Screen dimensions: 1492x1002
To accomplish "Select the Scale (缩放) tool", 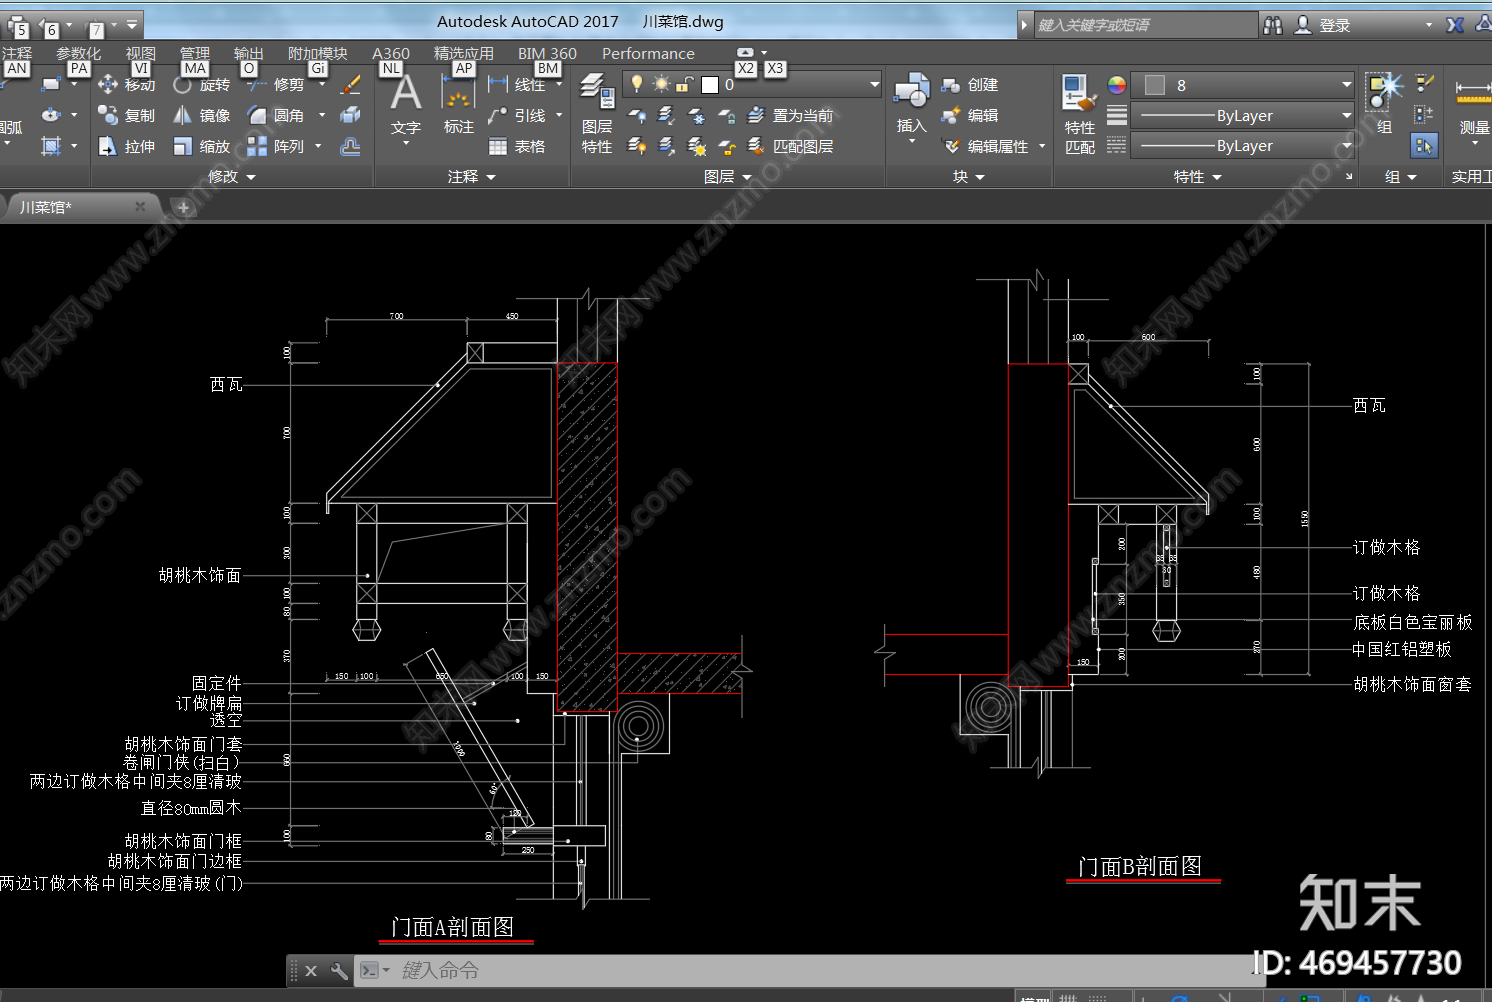I will 201,147.
